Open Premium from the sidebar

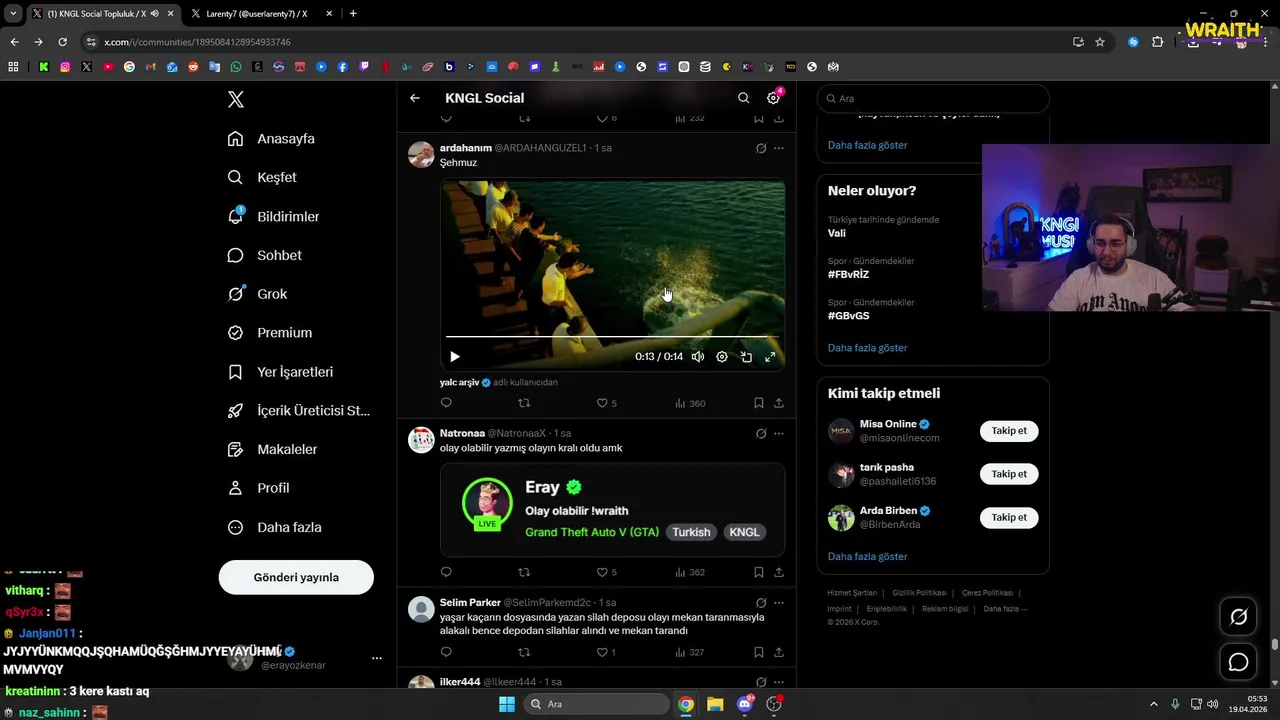click(x=270, y=333)
